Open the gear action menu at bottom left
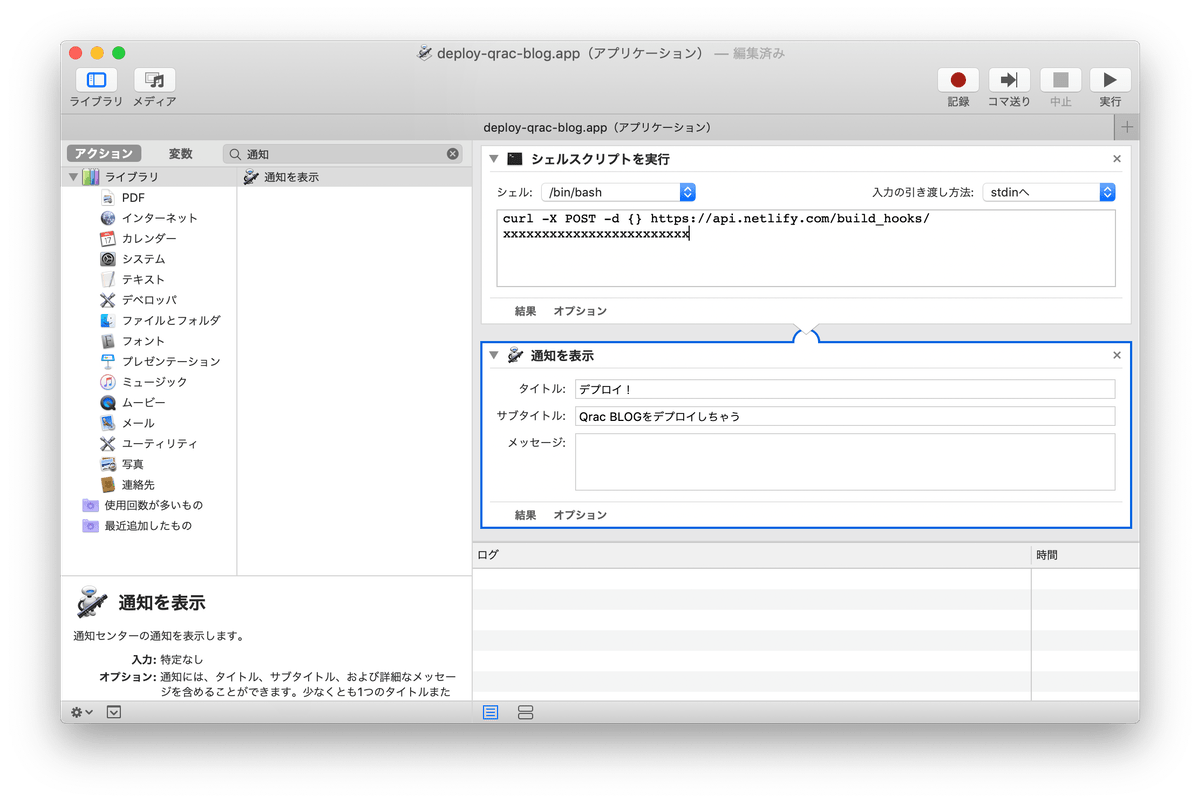The image size is (1200, 803). click(81, 712)
